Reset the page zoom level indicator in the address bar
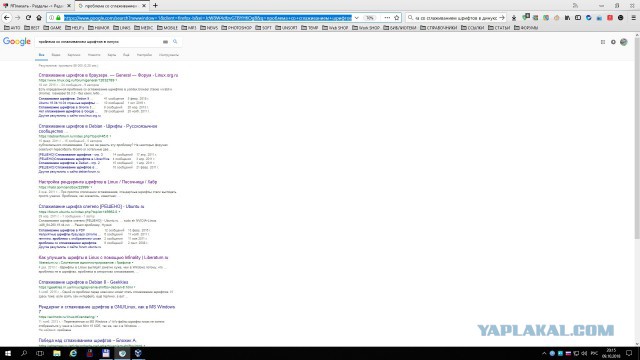Viewport: 640px width, 360px height. click(370, 18)
